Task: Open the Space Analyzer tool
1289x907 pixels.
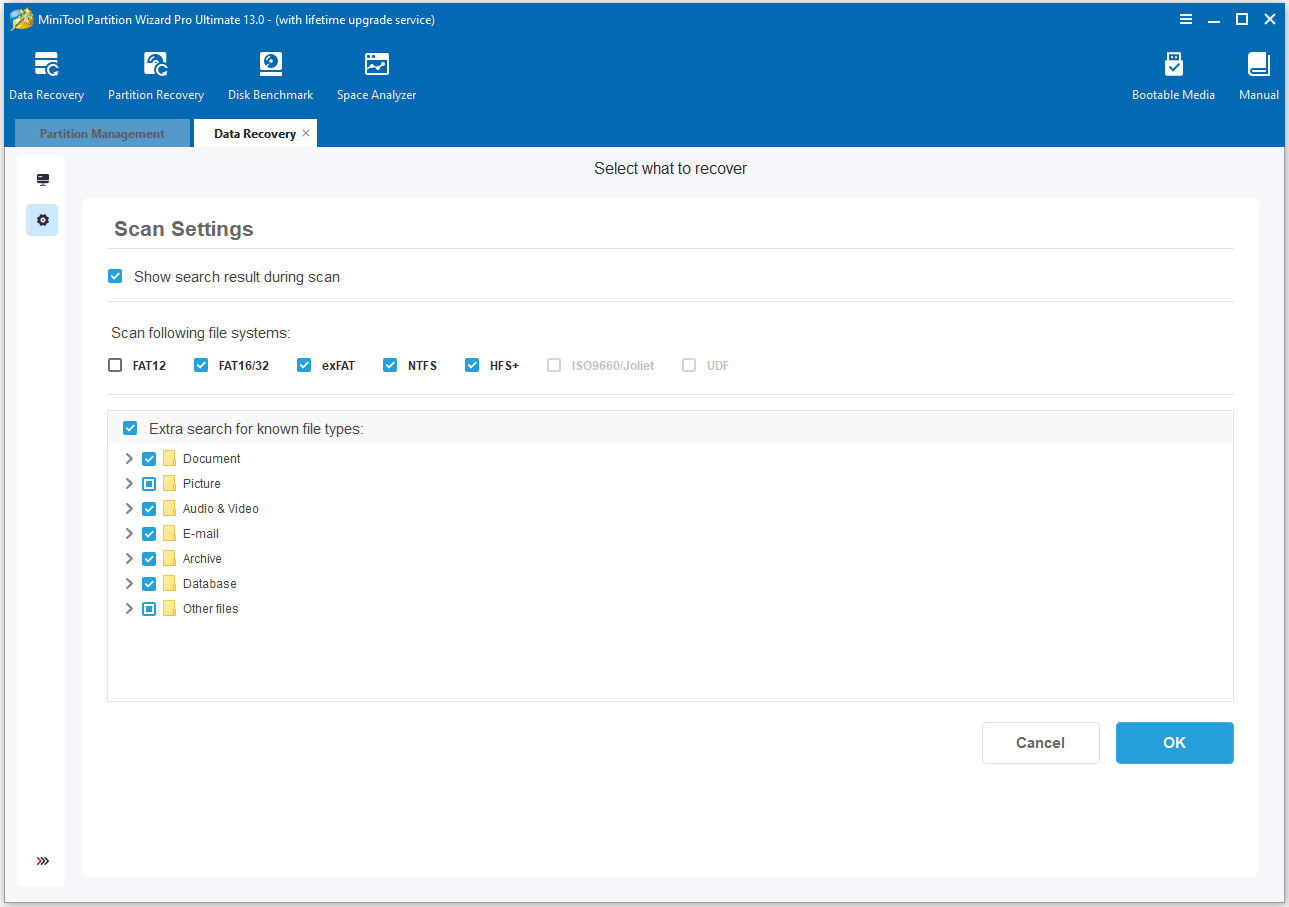Action: pos(376,66)
